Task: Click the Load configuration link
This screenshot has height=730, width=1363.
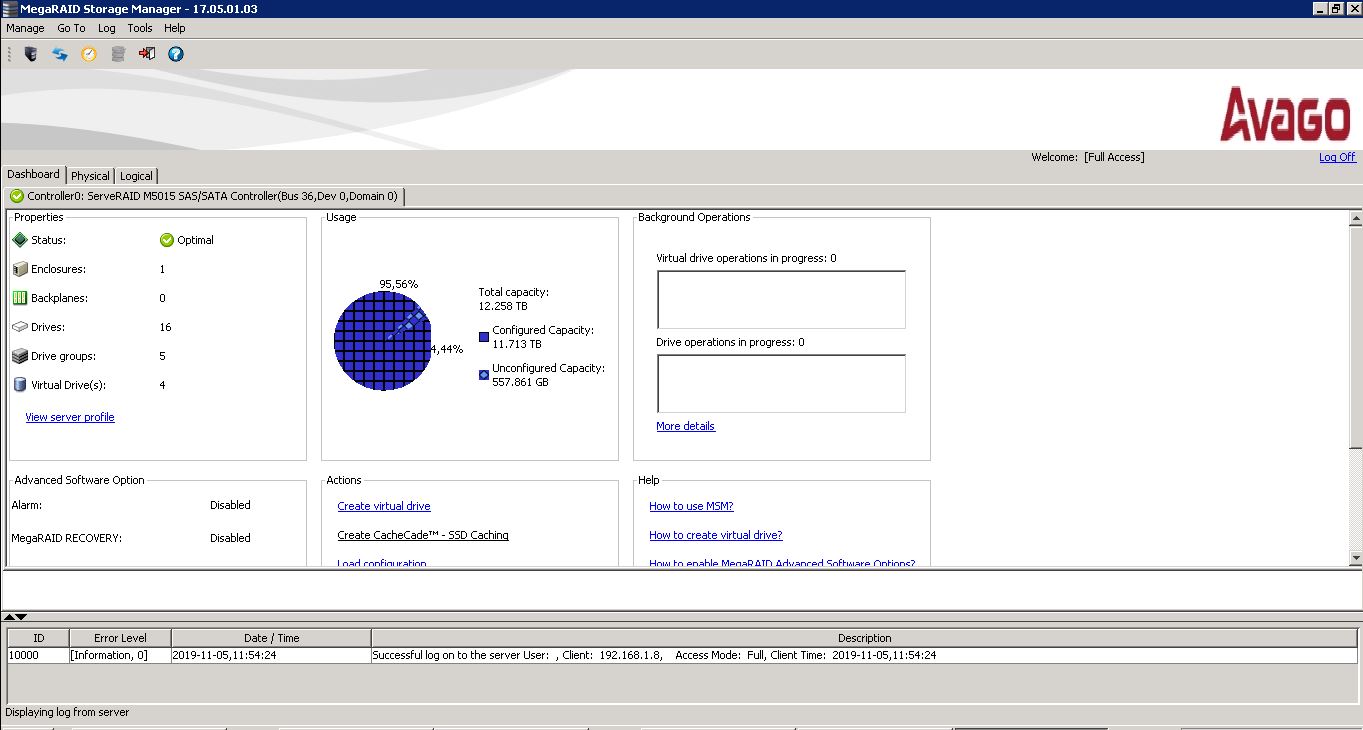Action: point(382,563)
